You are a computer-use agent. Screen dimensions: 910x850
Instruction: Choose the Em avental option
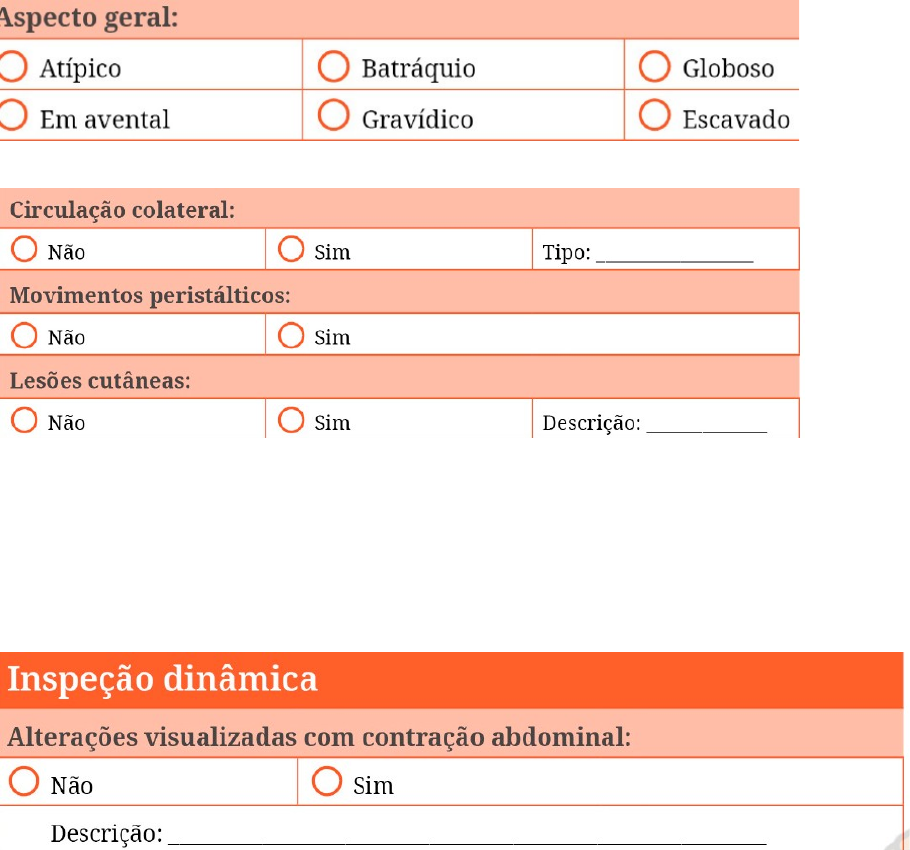coord(13,115)
